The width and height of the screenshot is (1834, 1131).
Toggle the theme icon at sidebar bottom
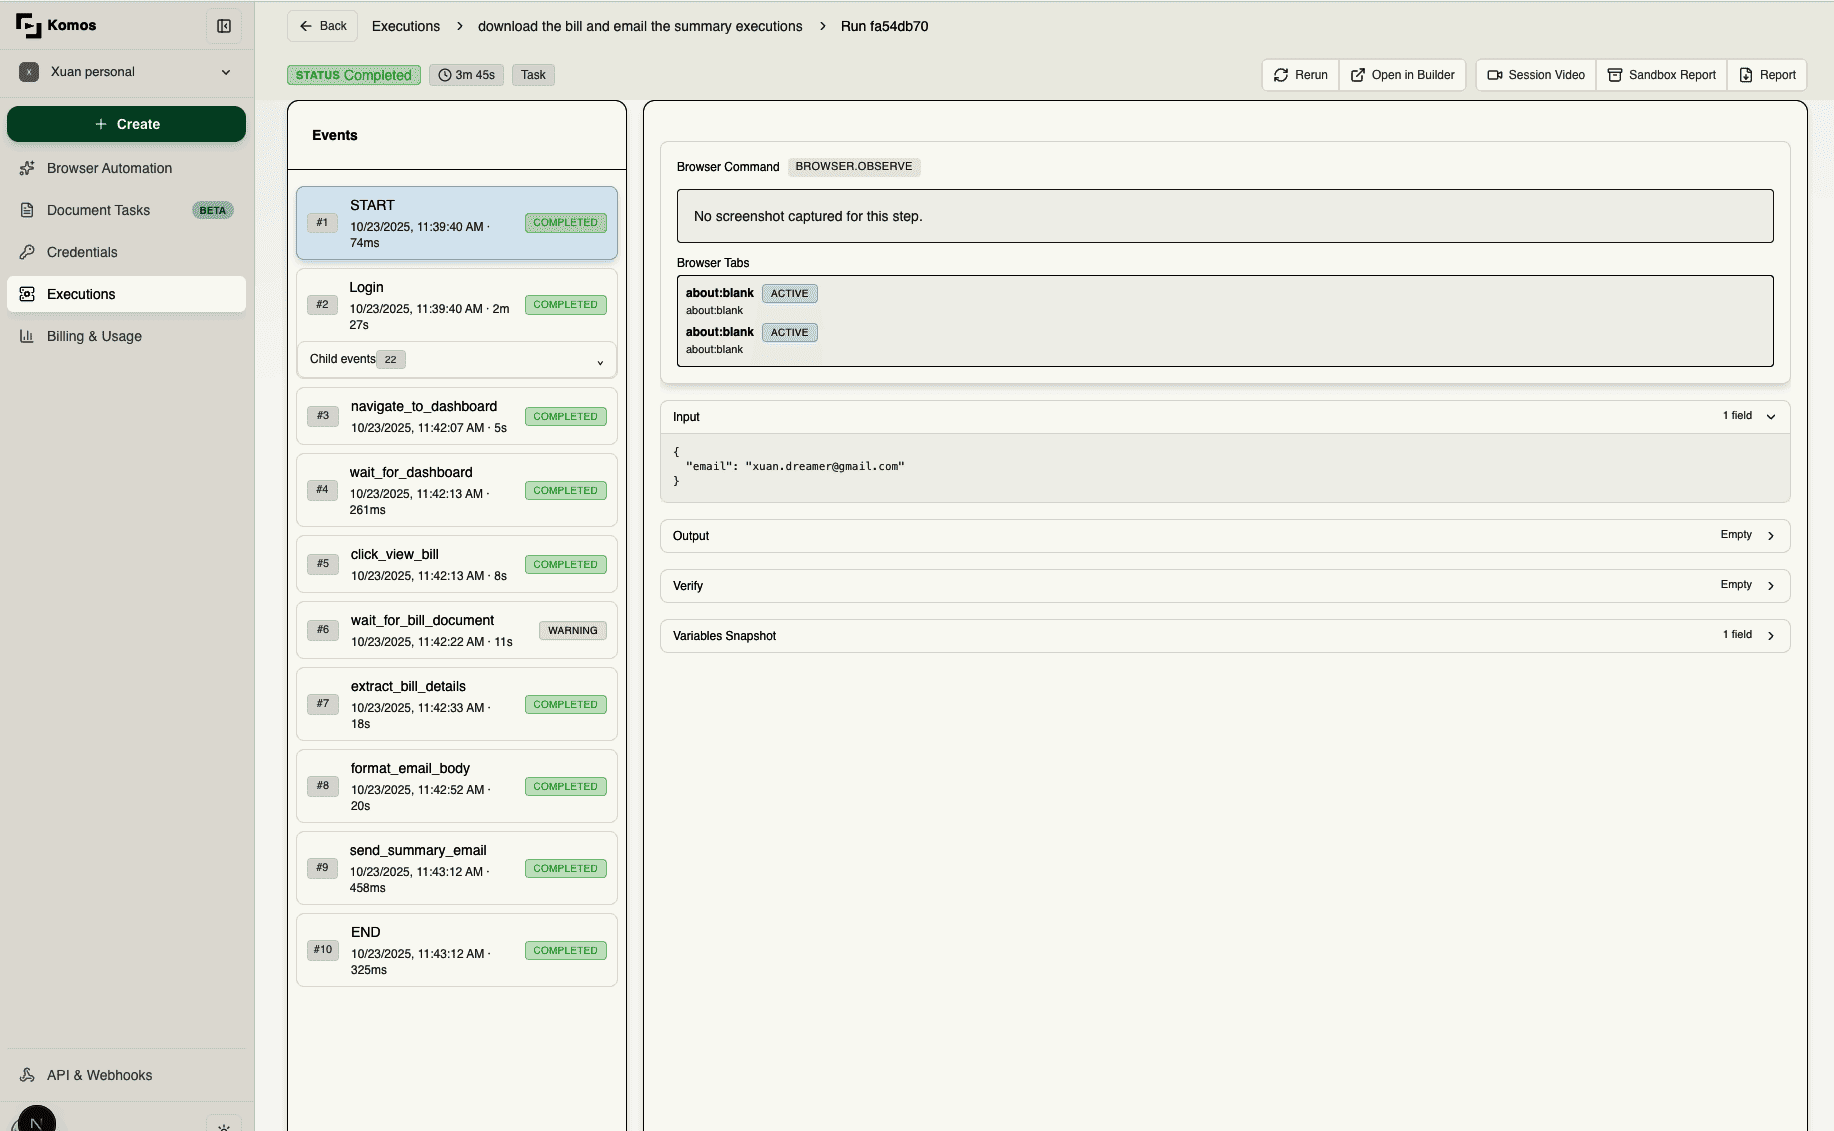[x=223, y=1125]
